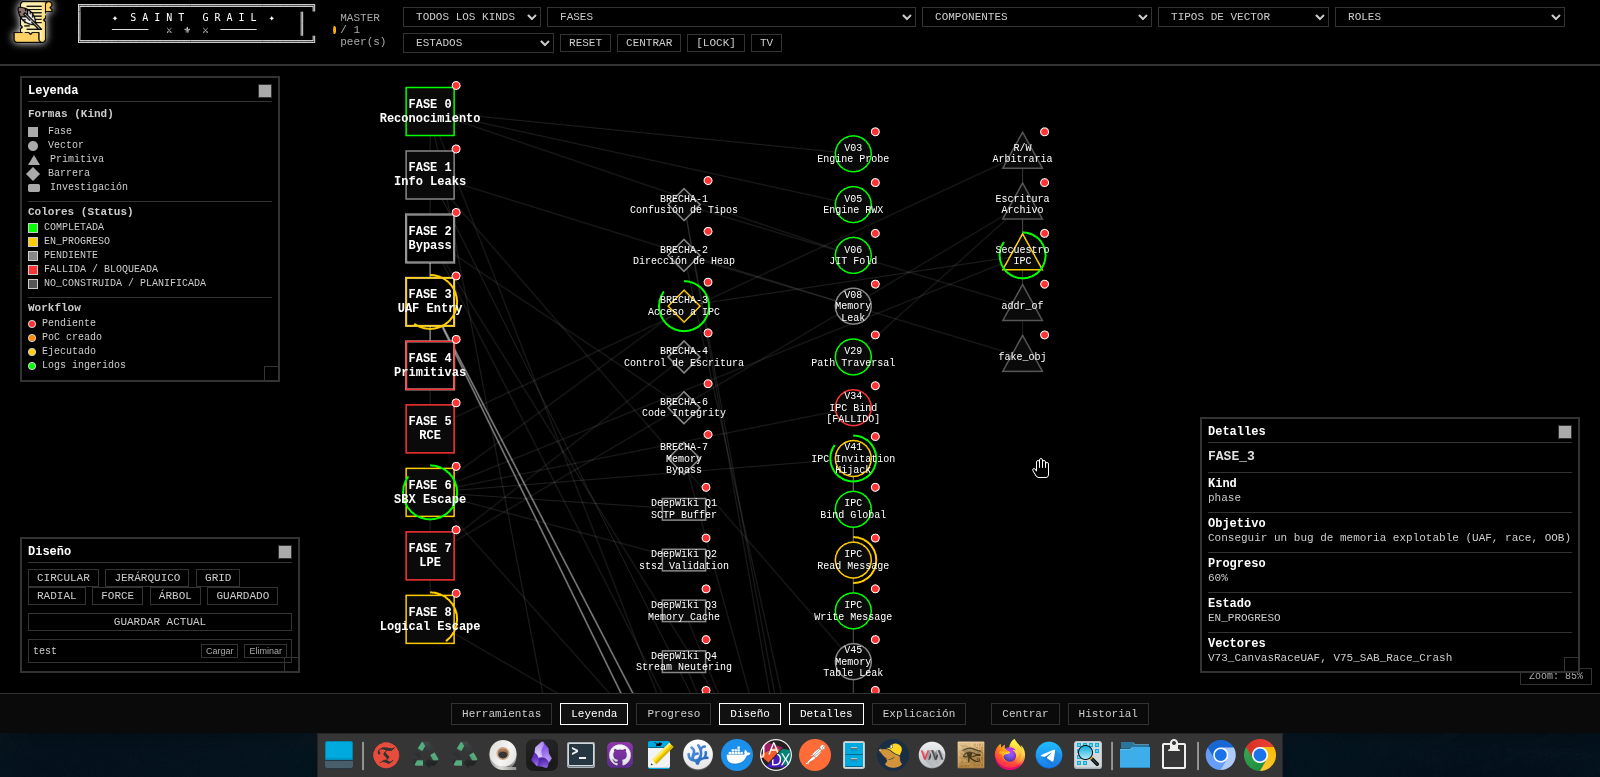The image size is (1600, 777).
Task: Select the FASE 6 SBX Escape node
Action: [430, 492]
